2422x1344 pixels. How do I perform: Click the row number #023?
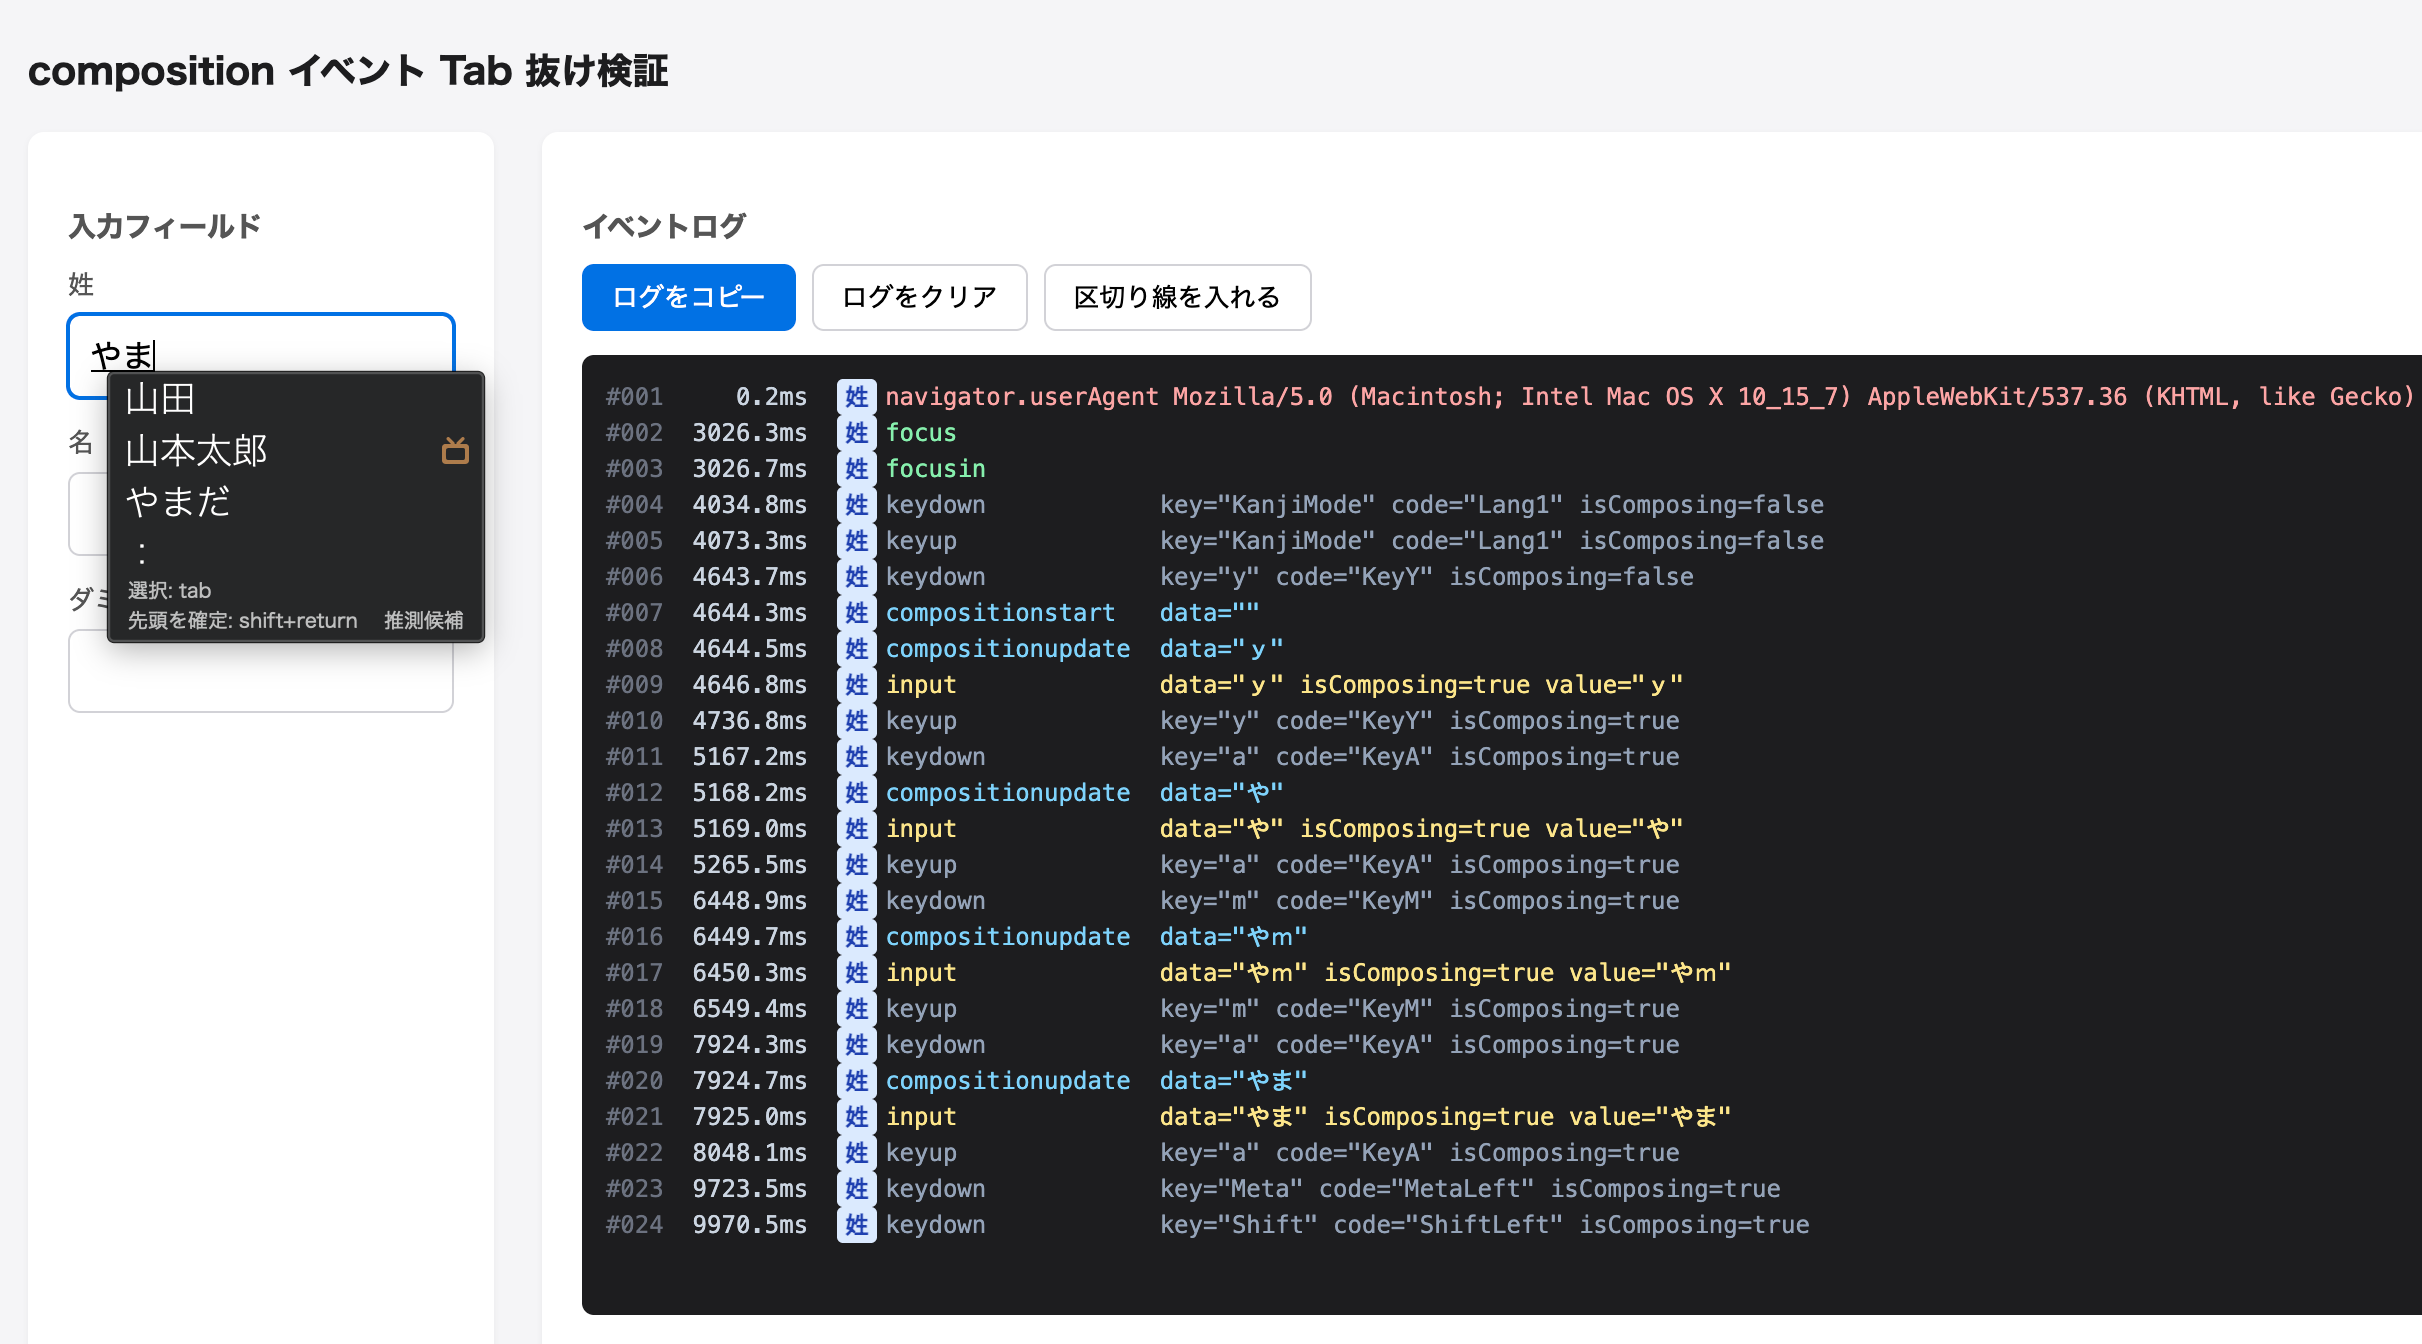click(x=634, y=1189)
